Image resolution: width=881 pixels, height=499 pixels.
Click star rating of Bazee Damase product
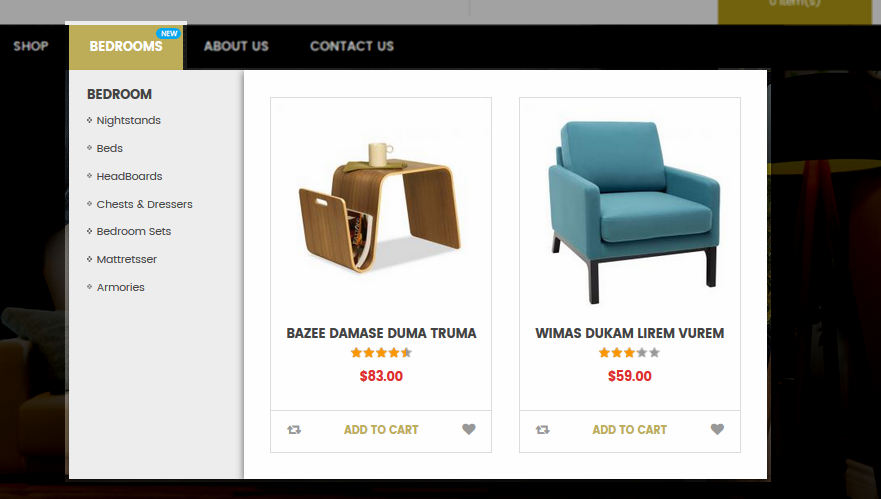pos(381,353)
